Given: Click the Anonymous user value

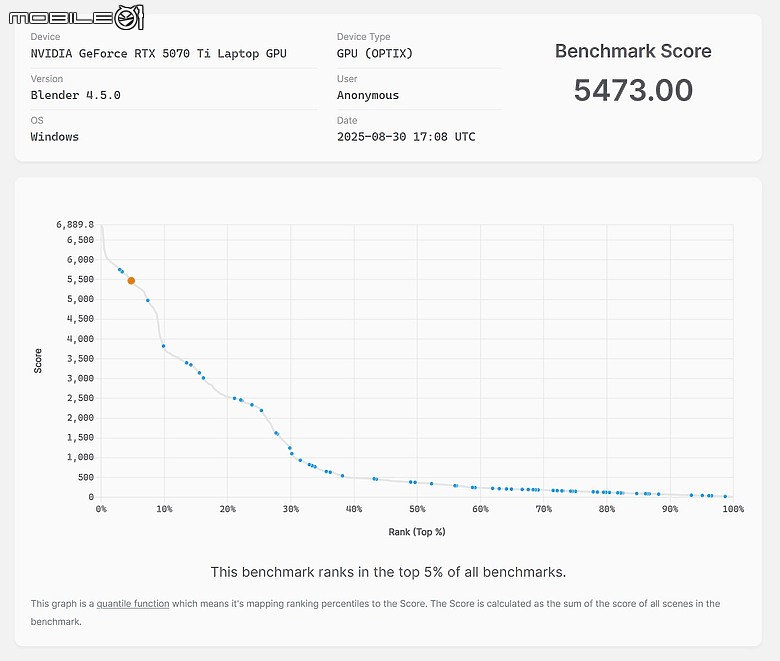Looking at the screenshot, I should point(368,95).
